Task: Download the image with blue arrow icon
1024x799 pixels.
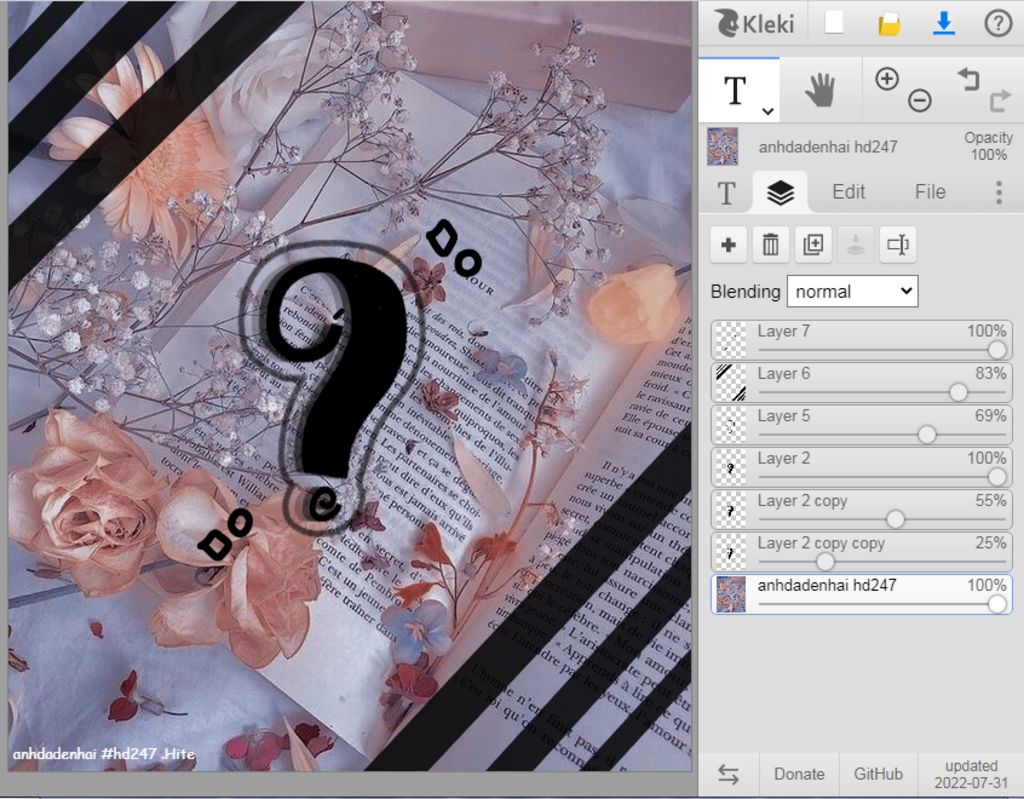Action: (944, 24)
